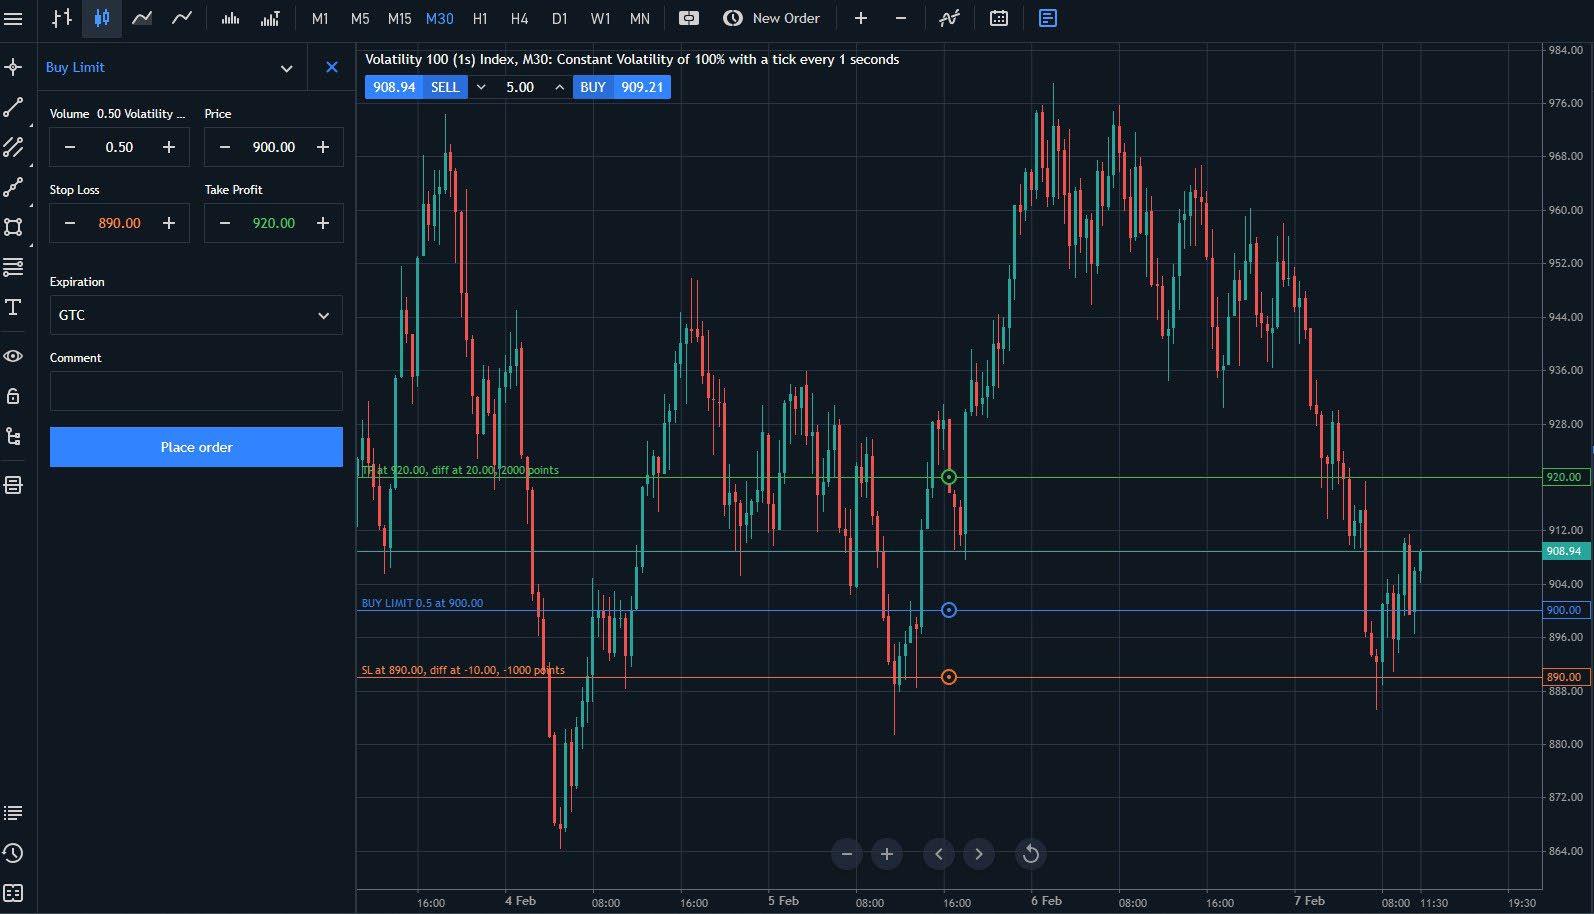1594x914 pixels.
Task: Select the shapes drawing tool
Action: tap(13, 227)
